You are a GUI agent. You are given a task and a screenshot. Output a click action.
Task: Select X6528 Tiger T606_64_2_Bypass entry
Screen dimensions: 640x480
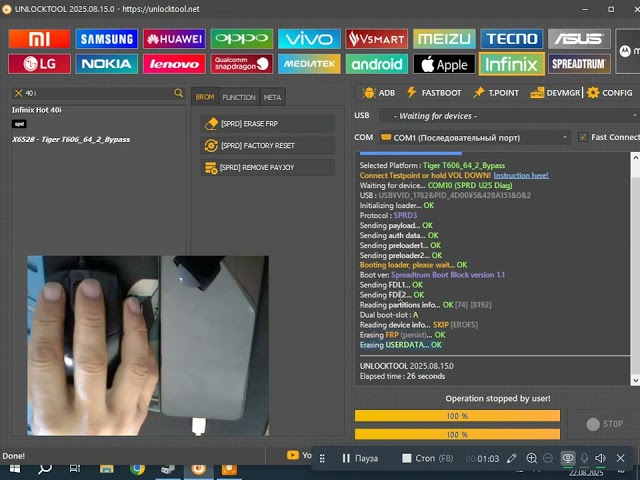[71, 140]
